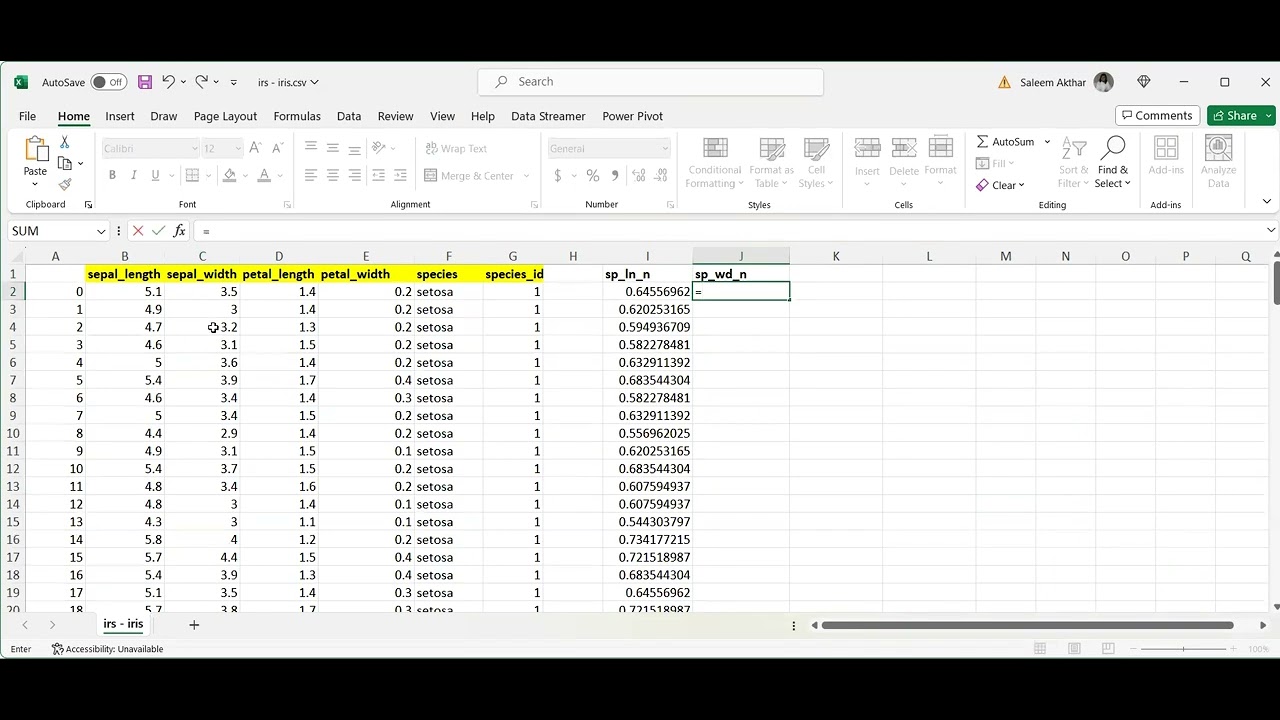
Task: Click the Save icon in title bar
Action: [145, 82]
